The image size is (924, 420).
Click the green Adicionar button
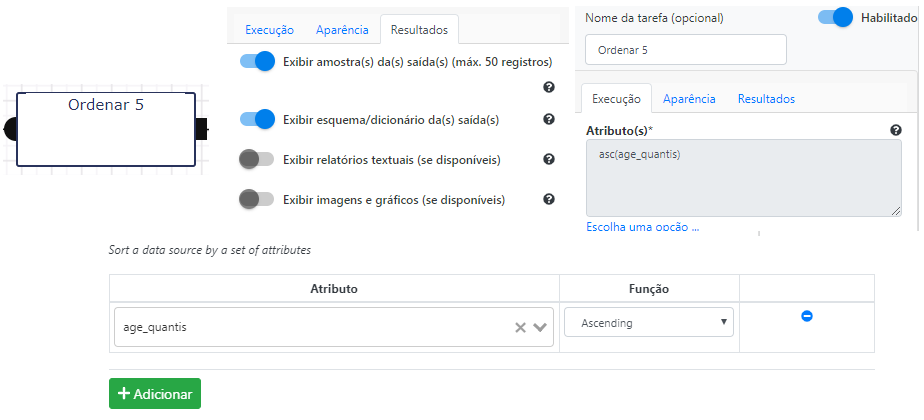pos(155,393)
